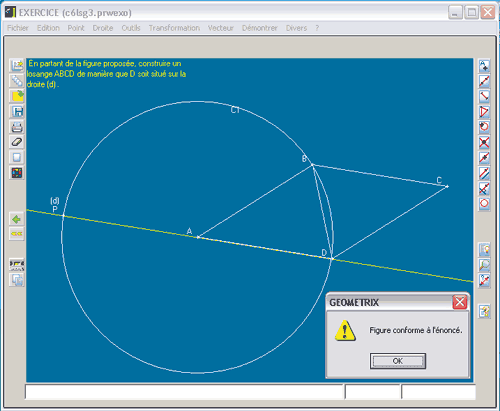
Task: Click the green back arrow icon
Action: (16, 219)
